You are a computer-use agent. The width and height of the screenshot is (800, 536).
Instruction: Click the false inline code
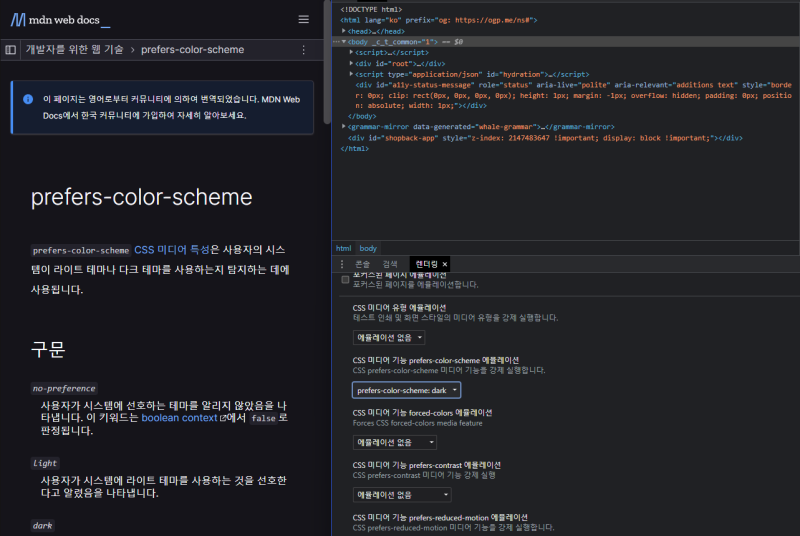point(263,418)
